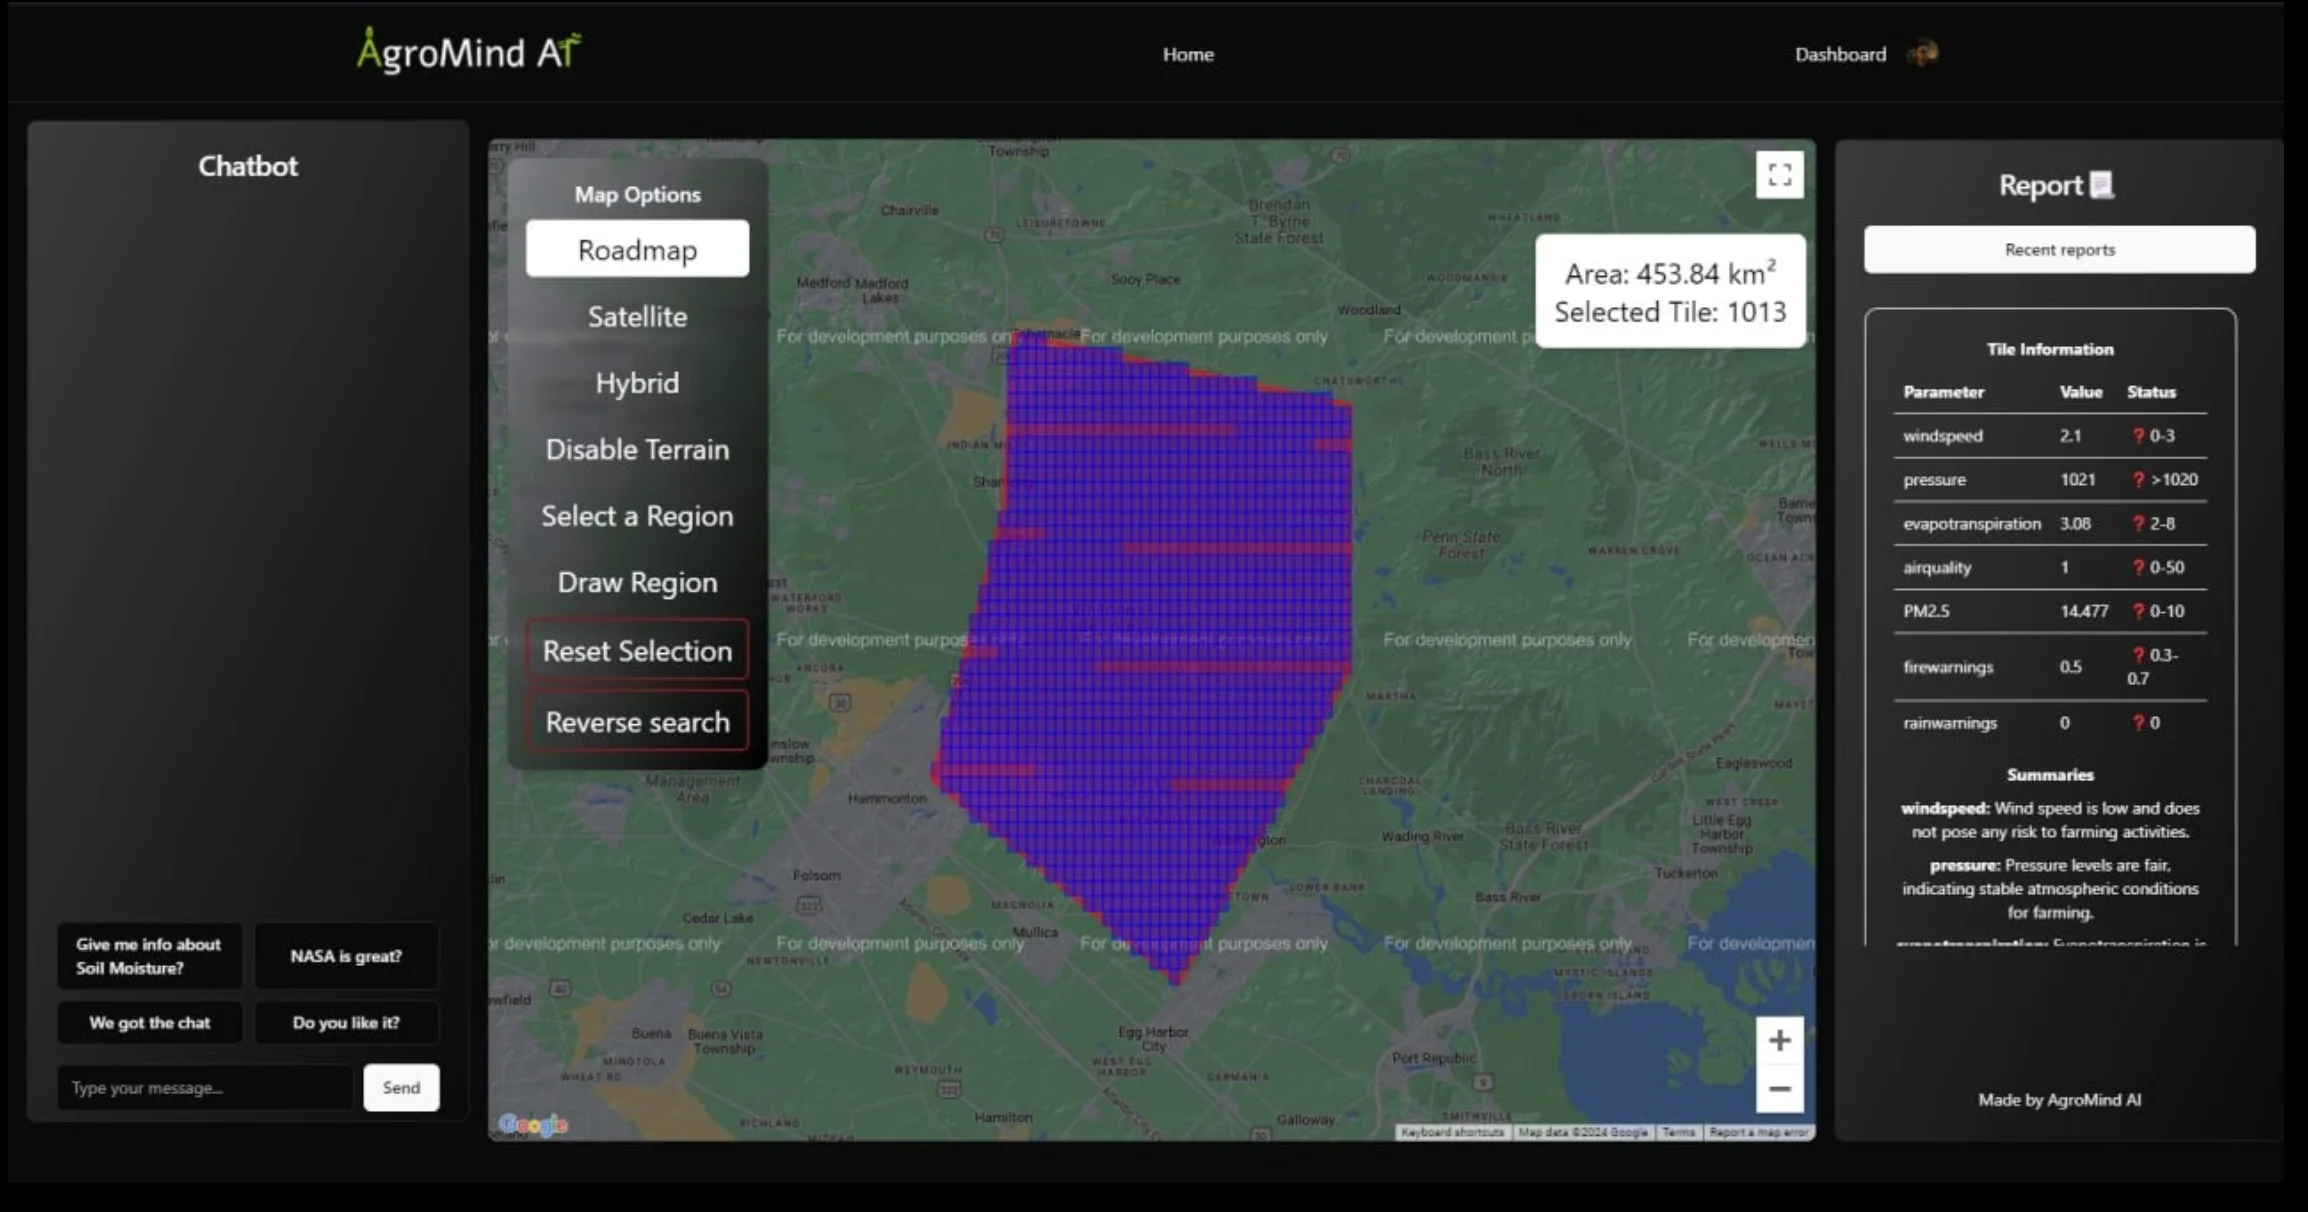Switch the map to Satellite view
The image size is (2308, 1212).
click(637, 317)
